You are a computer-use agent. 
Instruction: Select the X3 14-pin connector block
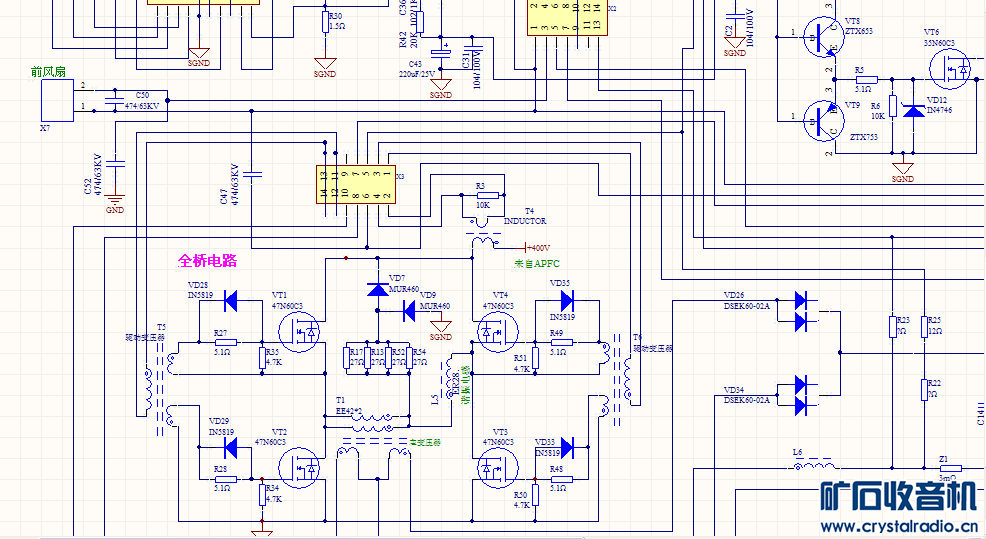click(x=356, y=184)
